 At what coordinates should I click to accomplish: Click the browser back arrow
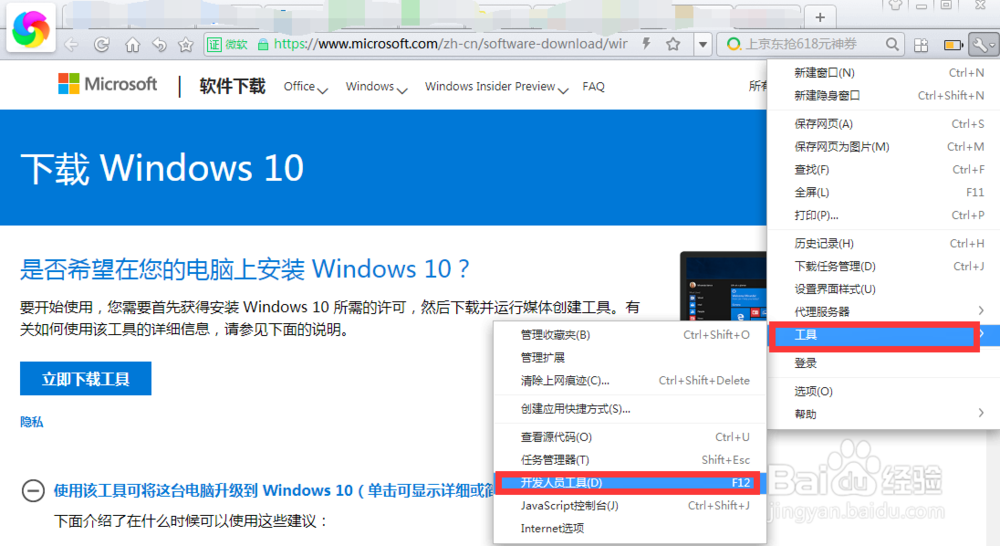[x=71, y=45]
